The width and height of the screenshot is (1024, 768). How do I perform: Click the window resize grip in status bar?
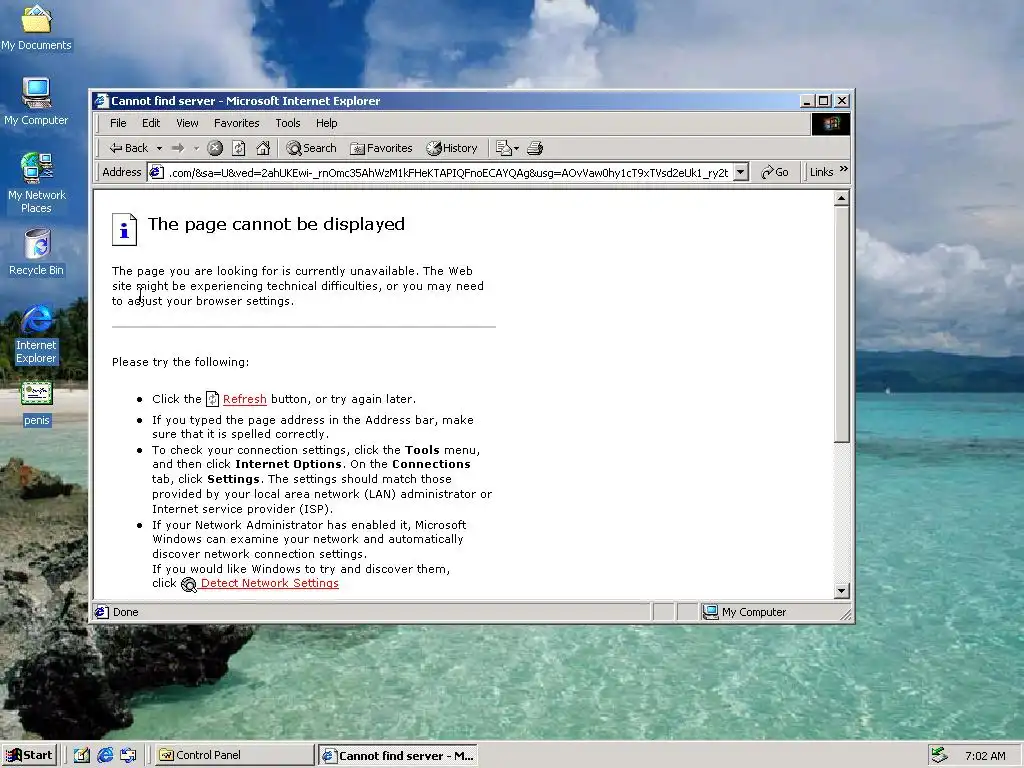click(x=846, y=614)
